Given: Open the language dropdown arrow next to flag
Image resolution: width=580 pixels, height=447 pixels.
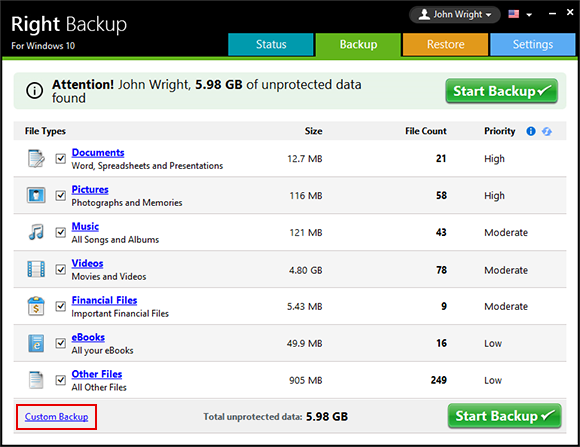Looking at the screenshot, I should (x=529, y=15).
